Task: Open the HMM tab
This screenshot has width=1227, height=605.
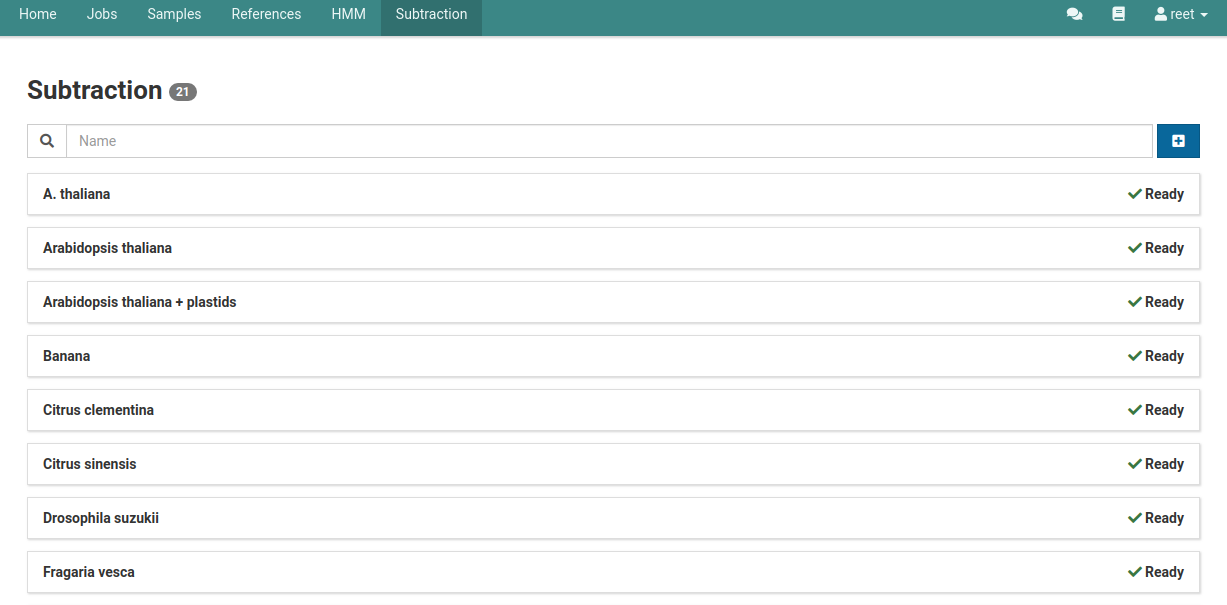Action: 348,15
